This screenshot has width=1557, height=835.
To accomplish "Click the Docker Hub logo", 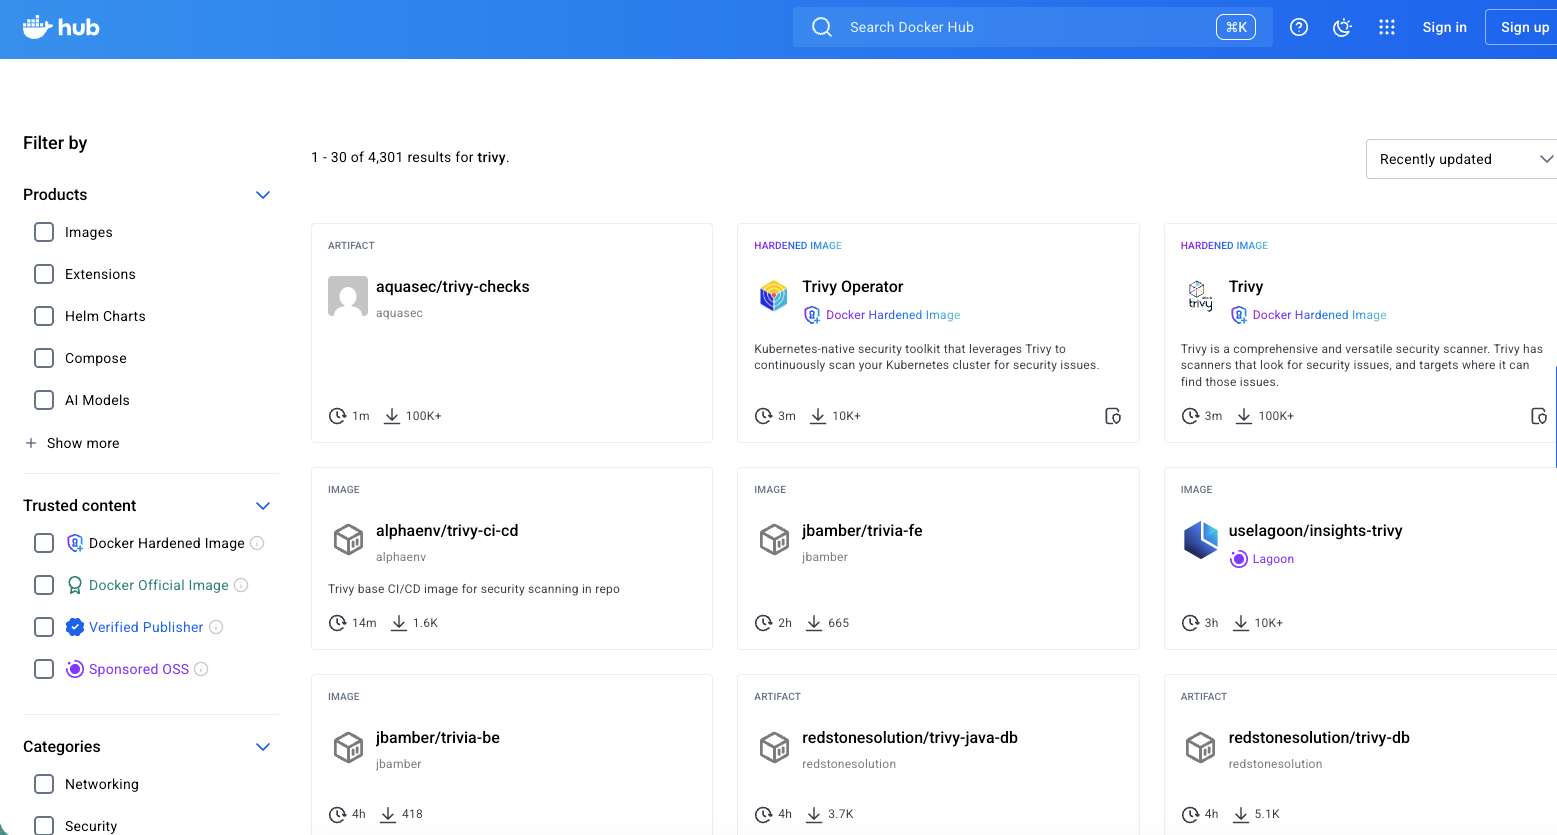I will coord(61,27).
